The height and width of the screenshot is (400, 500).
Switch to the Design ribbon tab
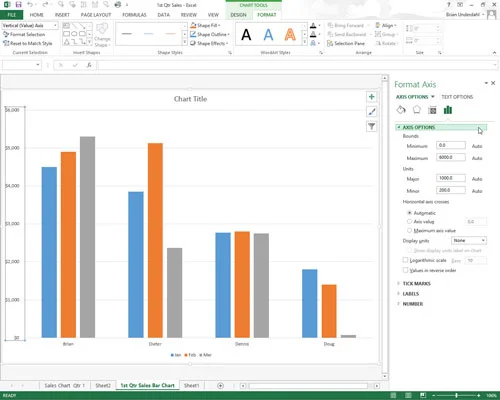[238, 15]
